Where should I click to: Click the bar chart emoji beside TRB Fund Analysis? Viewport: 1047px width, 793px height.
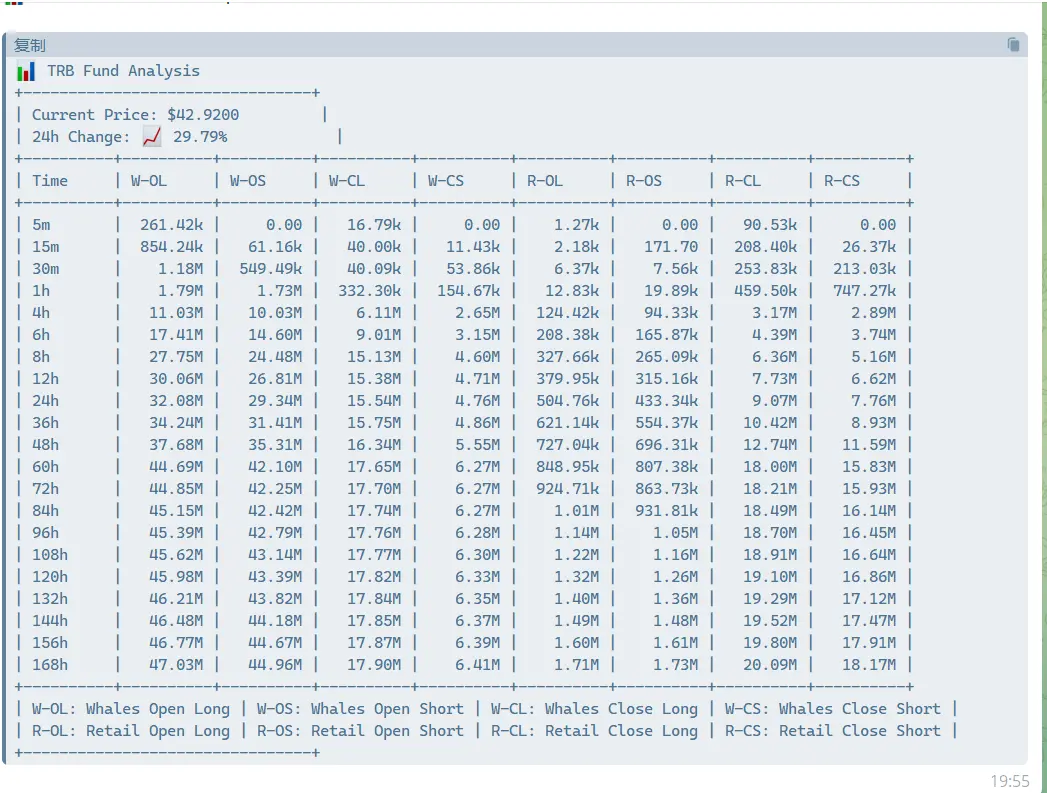[x=26, y=71]
